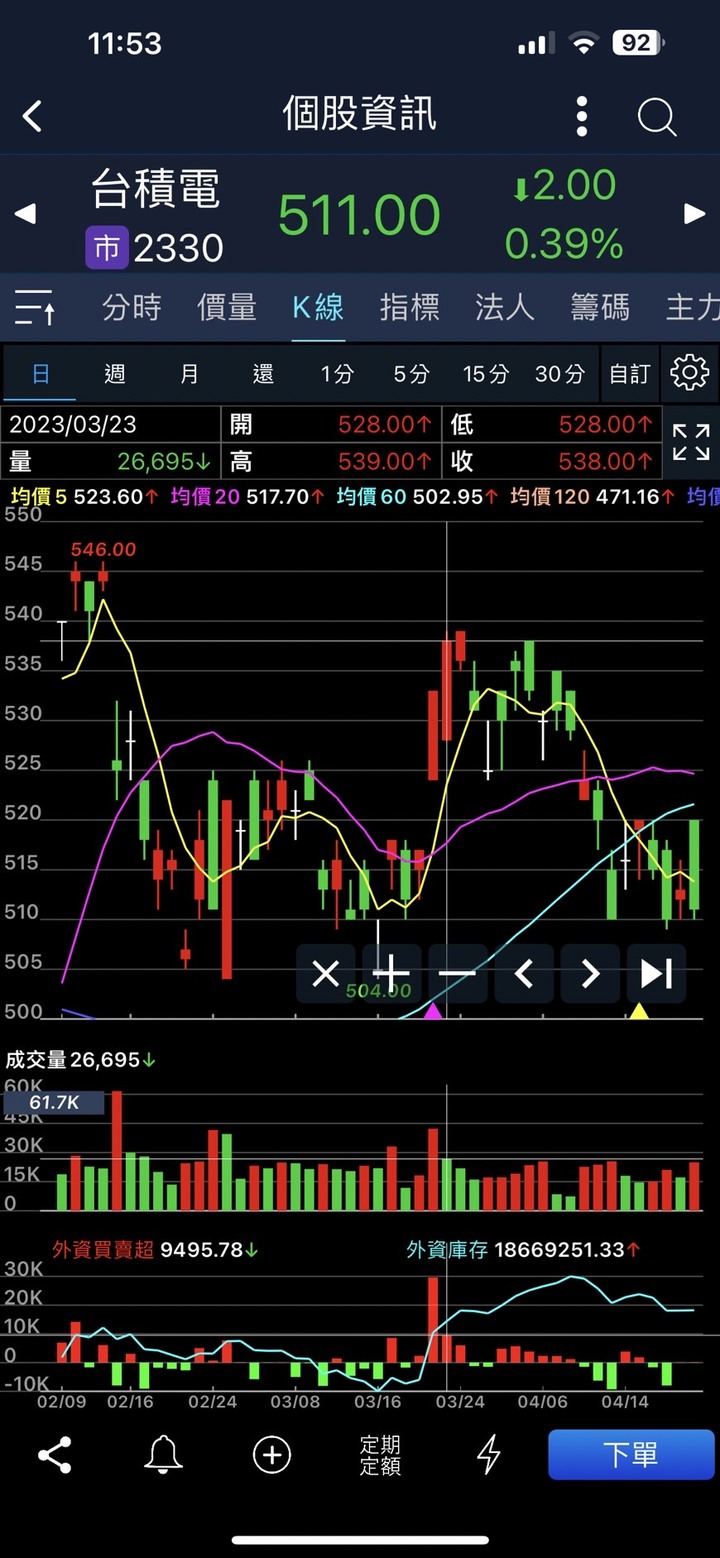Viewport: 720px width, 1558px height.
Task: Switch to 法人 tab
Action: click(x=504, y=307)
